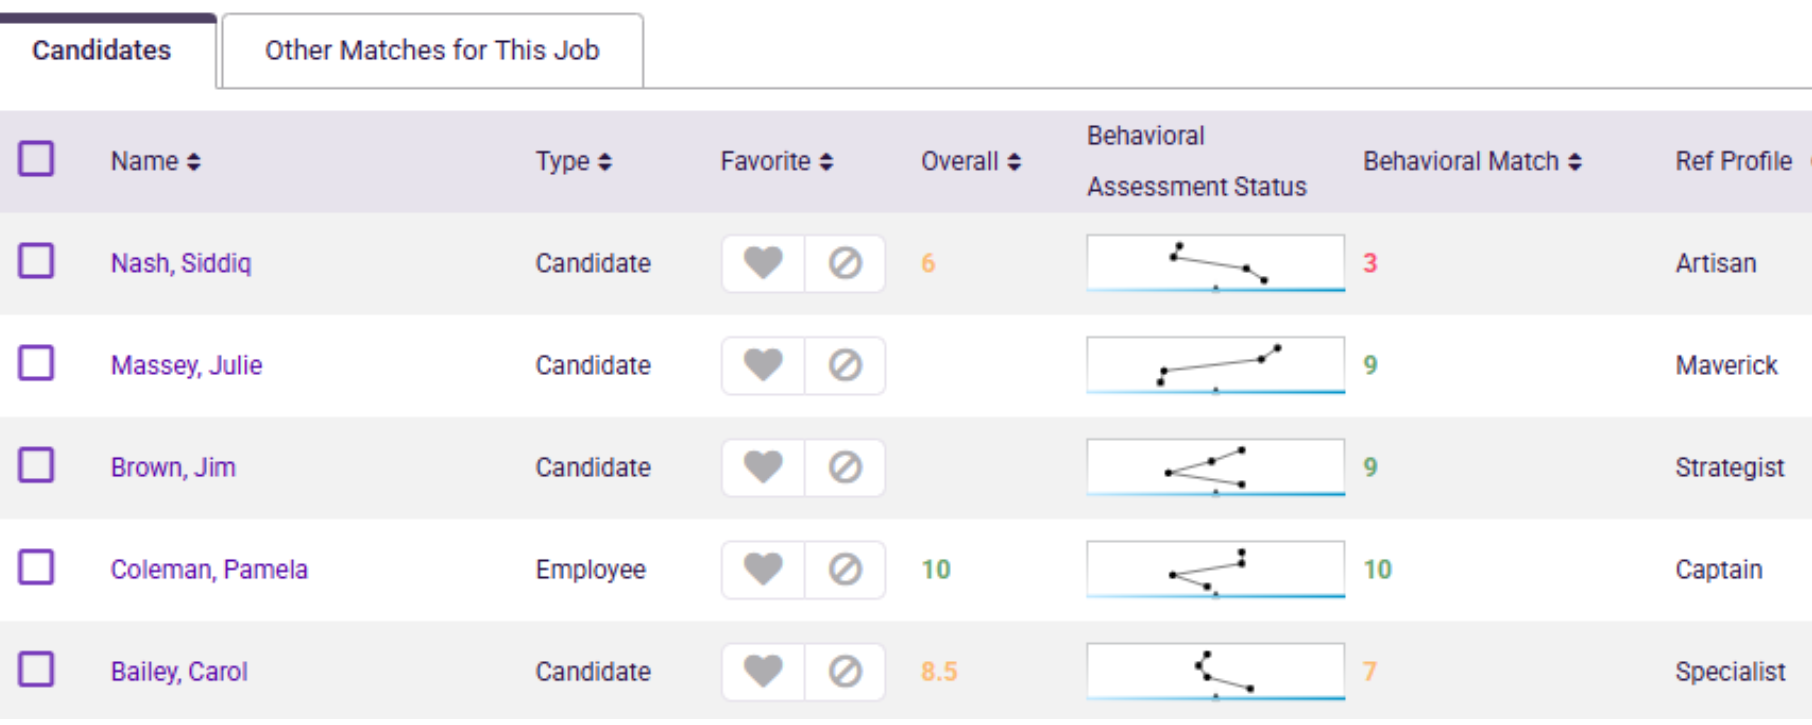
Task: Block candidate Nash, Siddiq
Action: (x=845, y=263)
